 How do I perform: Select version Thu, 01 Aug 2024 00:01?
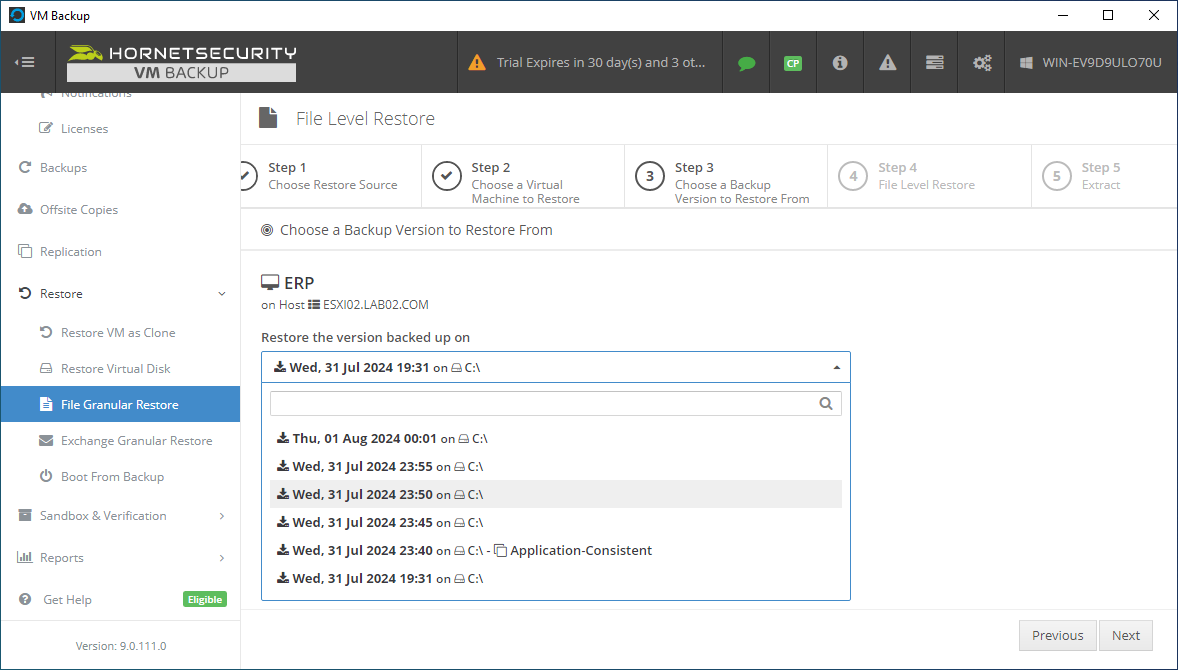pos(556,439)
